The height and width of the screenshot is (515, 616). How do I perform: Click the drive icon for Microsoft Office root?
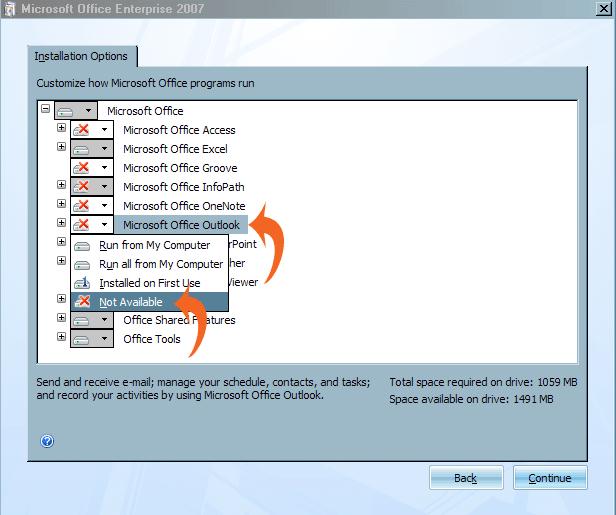click(65, 112)
